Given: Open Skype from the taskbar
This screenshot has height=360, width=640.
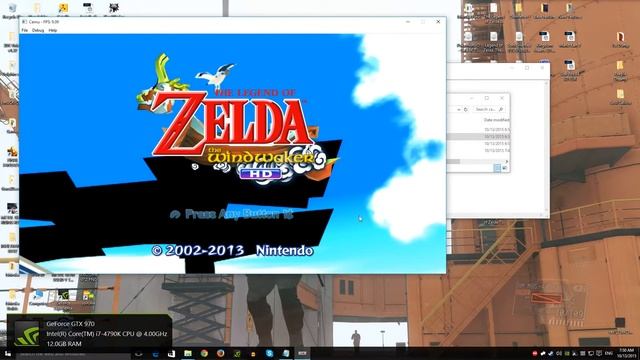Looking at the screenshot, I should coord(269,354).
